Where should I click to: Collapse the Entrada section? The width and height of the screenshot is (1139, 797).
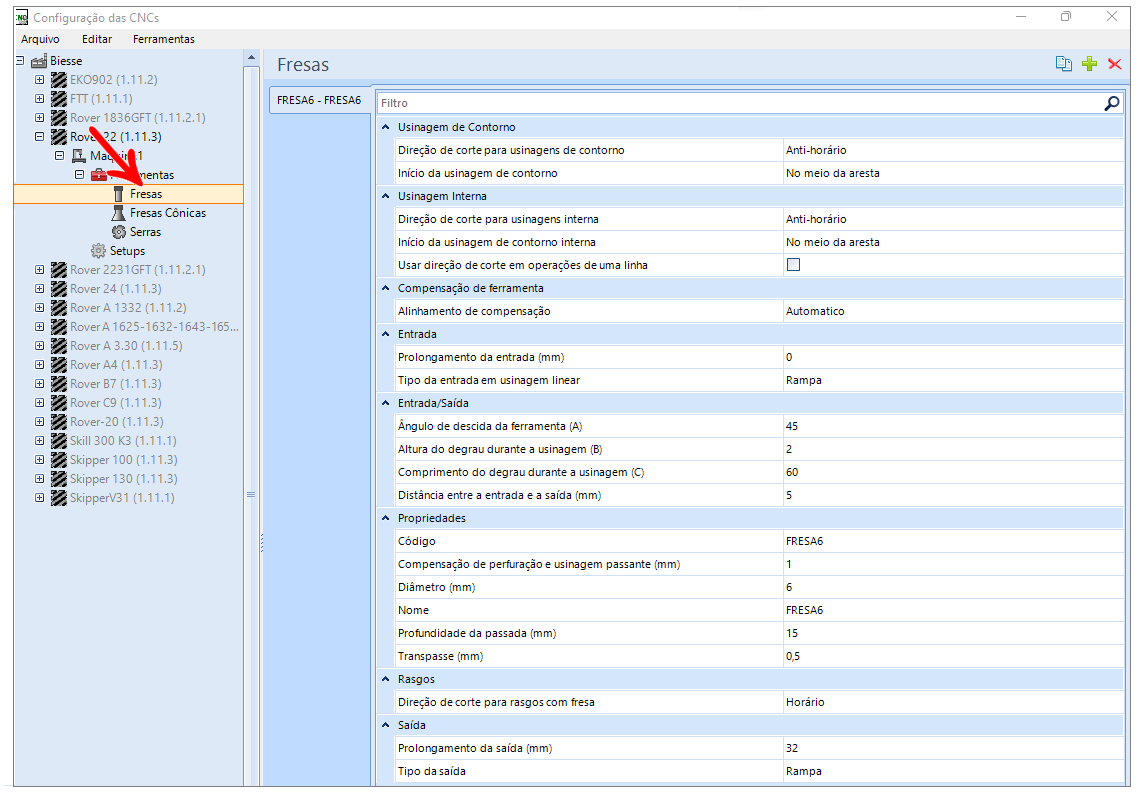coord(386,334)
